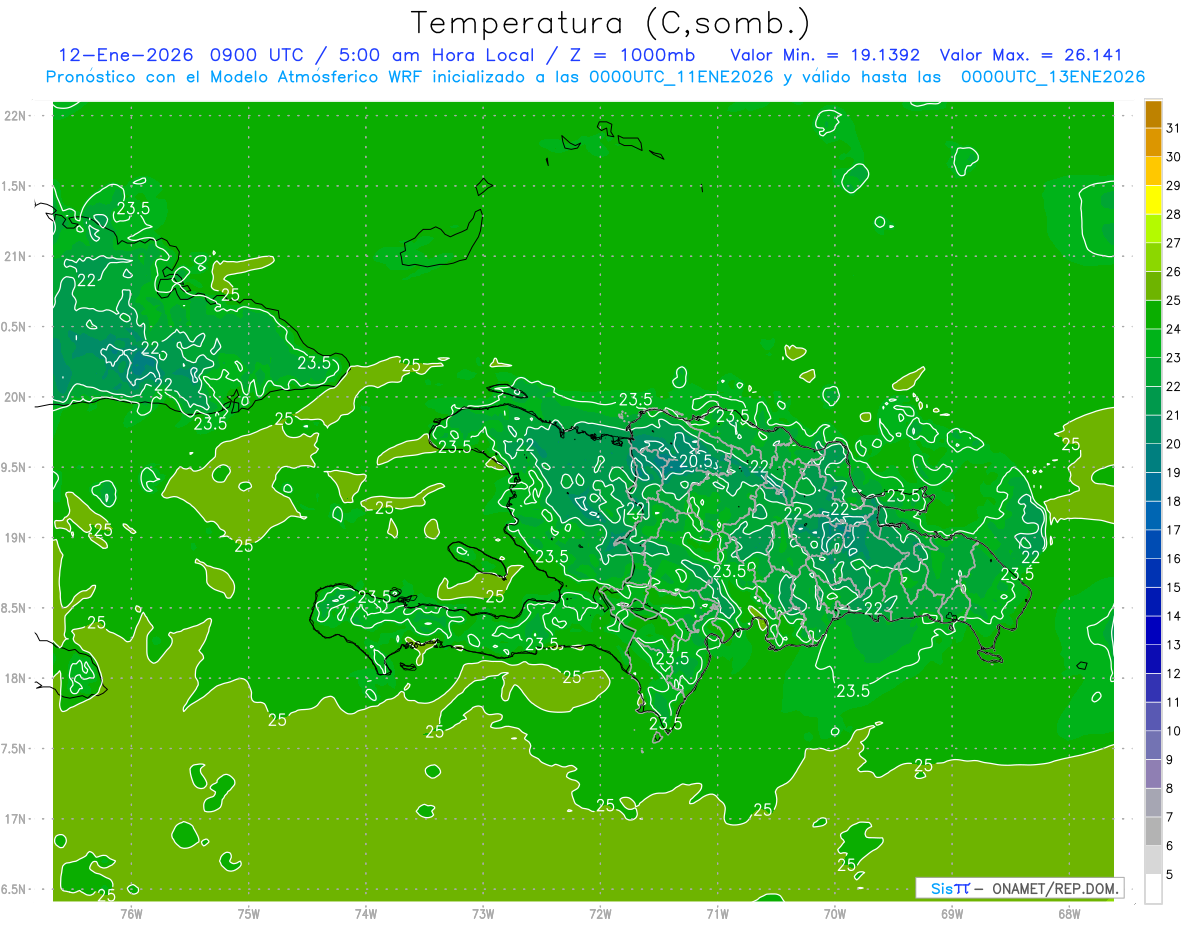Click the gray legend swatch between 6 and 7
Screen dimensions: 1200x927
1153,831
